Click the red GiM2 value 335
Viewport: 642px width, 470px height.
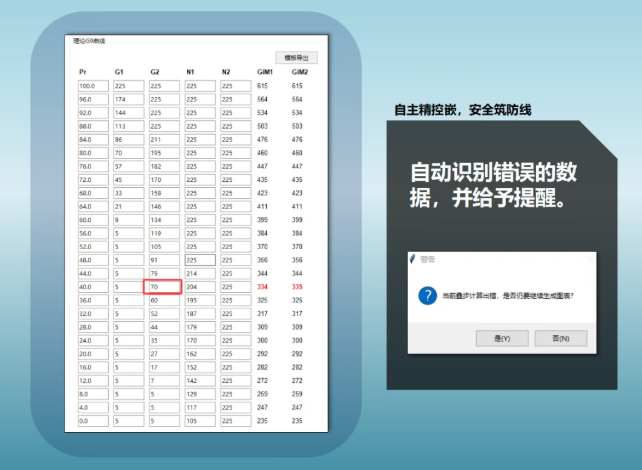[298, 287]
